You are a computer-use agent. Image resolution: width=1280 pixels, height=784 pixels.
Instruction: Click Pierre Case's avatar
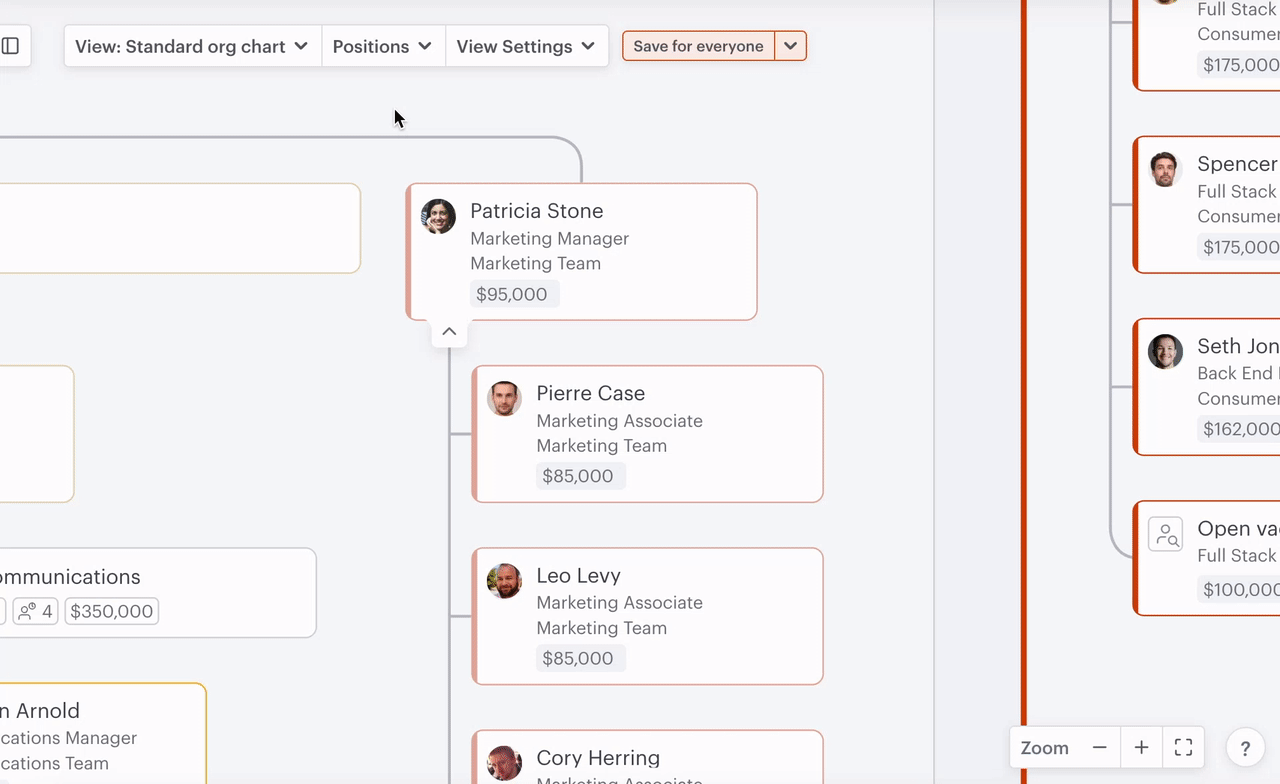pyautogui.click(x=504, y=398)
